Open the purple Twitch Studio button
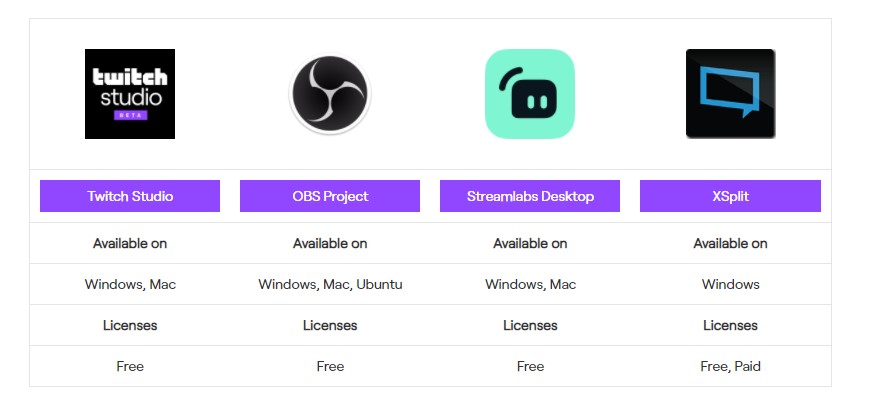This screenshot has width=869, height=406. click(x=130, y=196)
